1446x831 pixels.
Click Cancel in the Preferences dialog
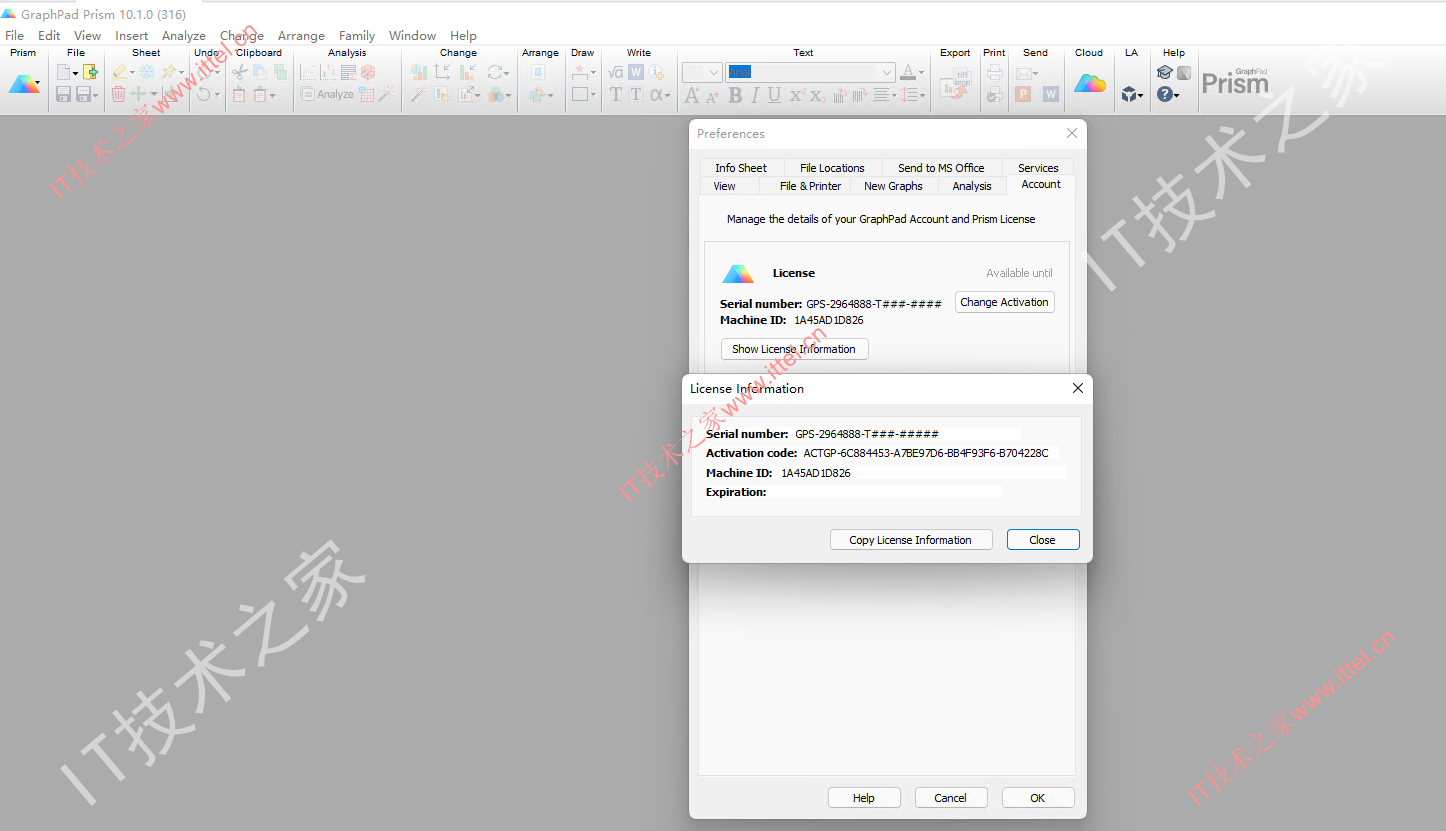950,798
